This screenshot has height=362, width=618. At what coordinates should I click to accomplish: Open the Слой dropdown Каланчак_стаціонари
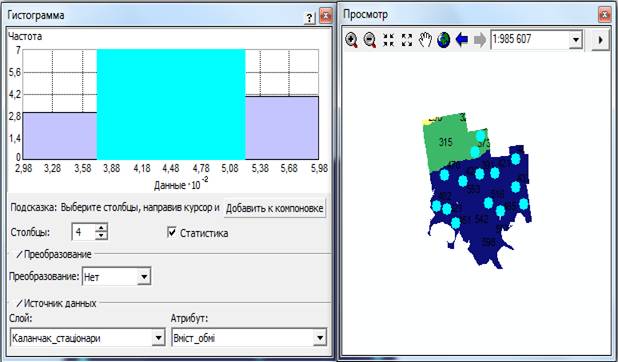(x=158, y=338)
